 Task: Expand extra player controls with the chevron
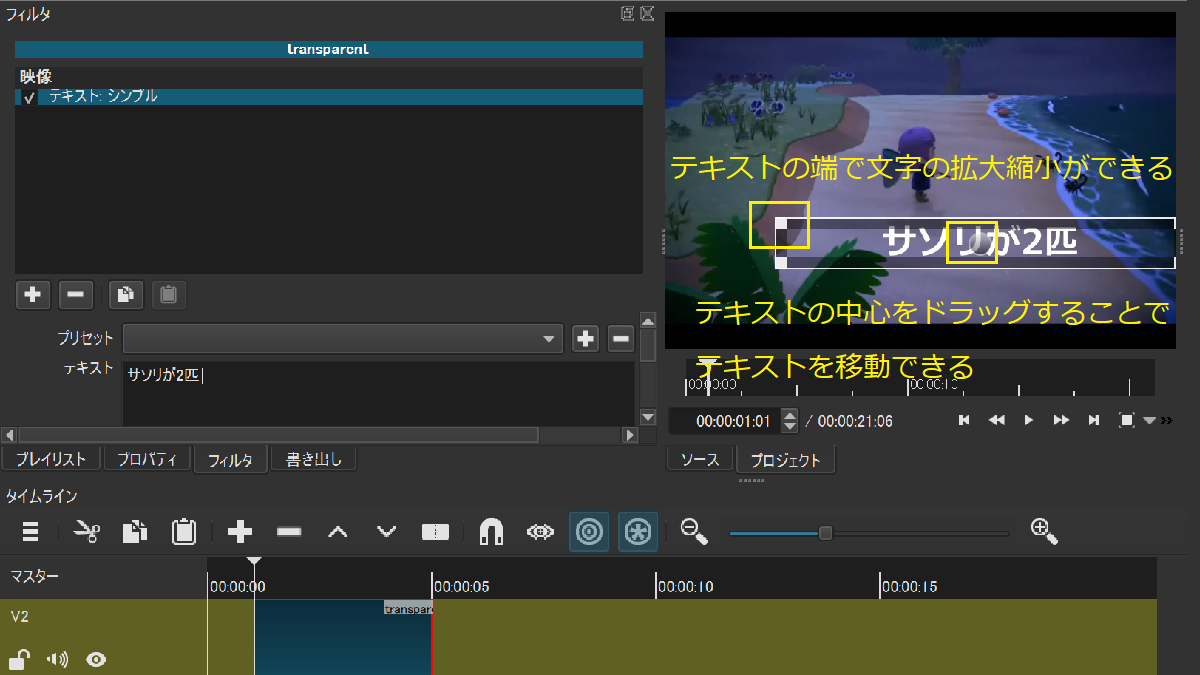coord(1165,420)
